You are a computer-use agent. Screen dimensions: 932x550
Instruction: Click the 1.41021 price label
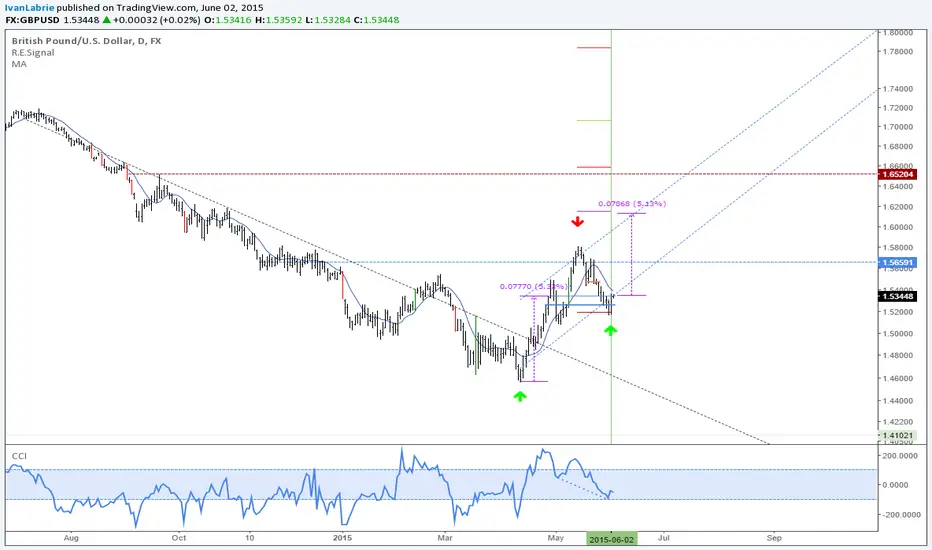pos(898,435)
